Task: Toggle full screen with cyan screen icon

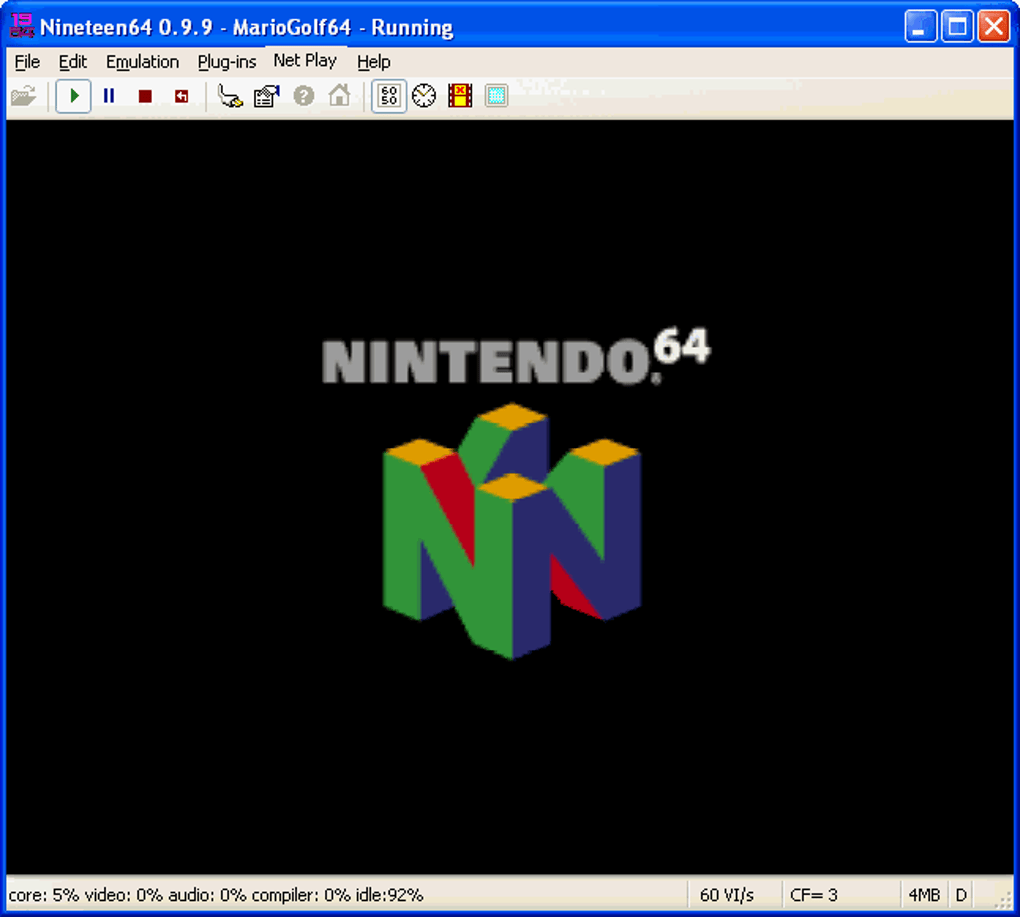Action: pyautogui.click(x=496, y=96)
